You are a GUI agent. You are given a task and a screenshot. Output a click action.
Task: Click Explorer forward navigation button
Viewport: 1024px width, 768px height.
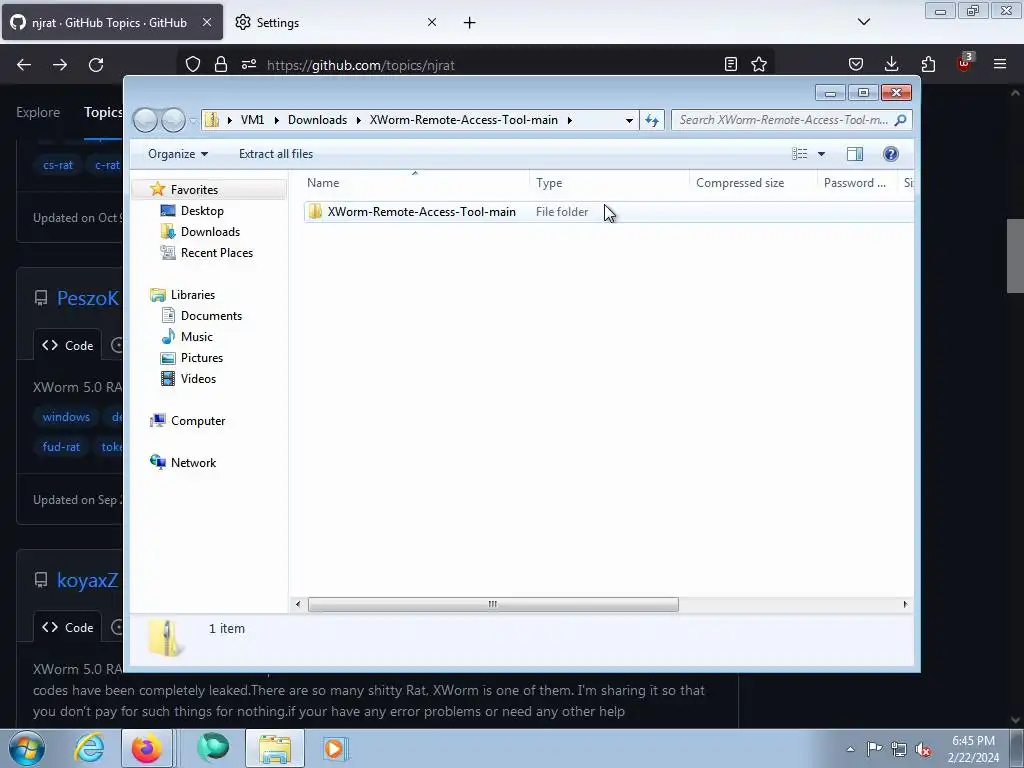pos(173,120)
